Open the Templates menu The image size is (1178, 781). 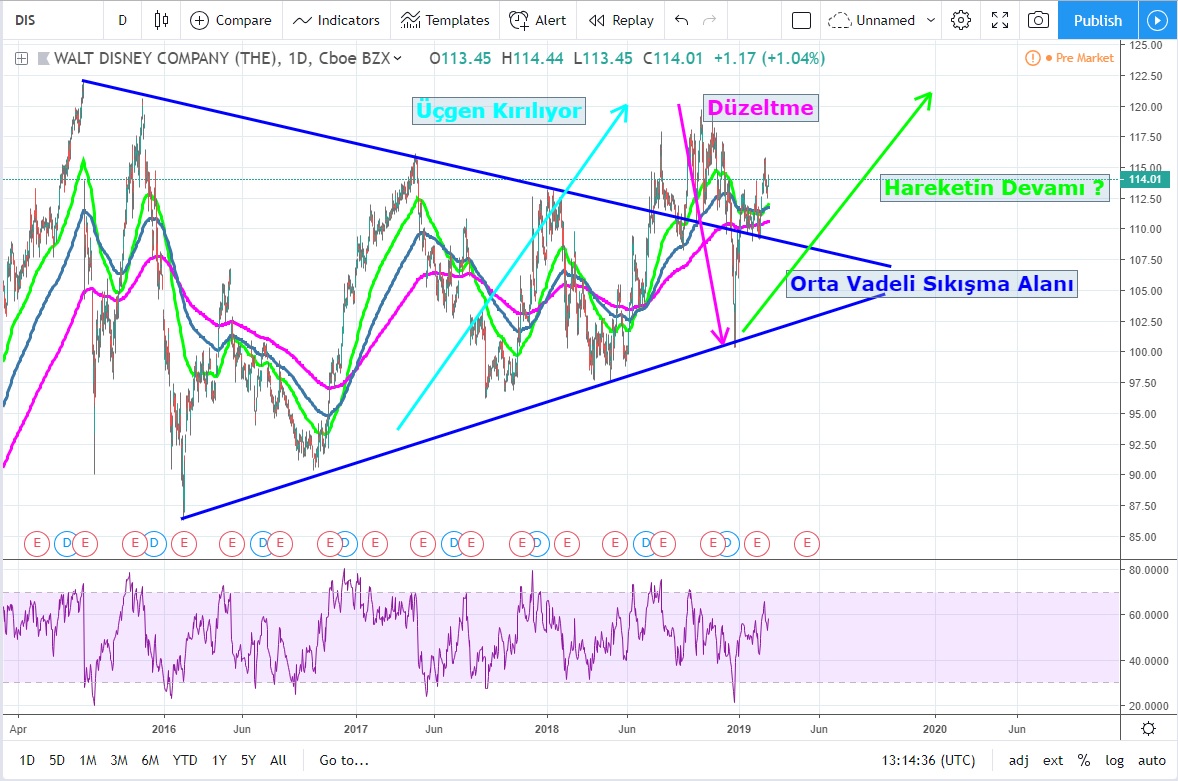(445, 20)
